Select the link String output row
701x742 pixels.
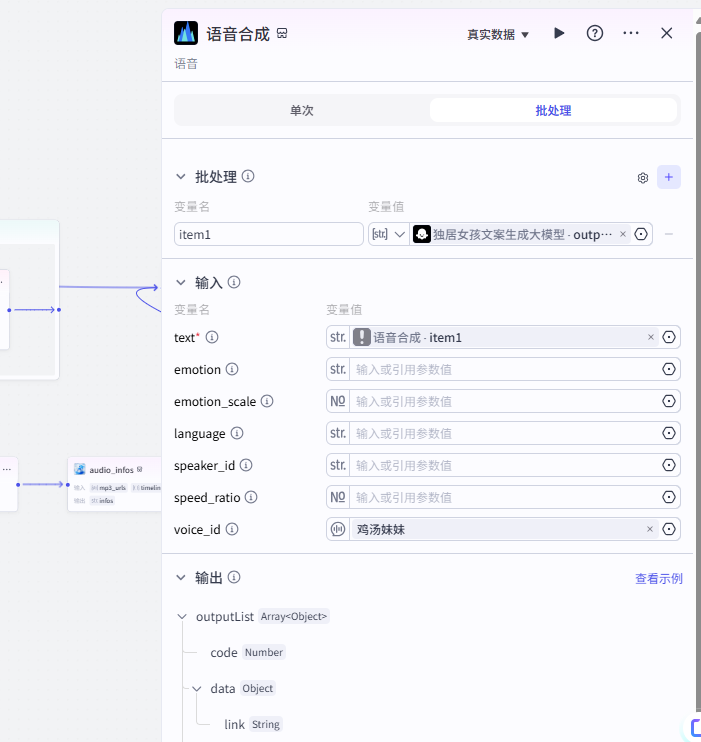point(253,724)
